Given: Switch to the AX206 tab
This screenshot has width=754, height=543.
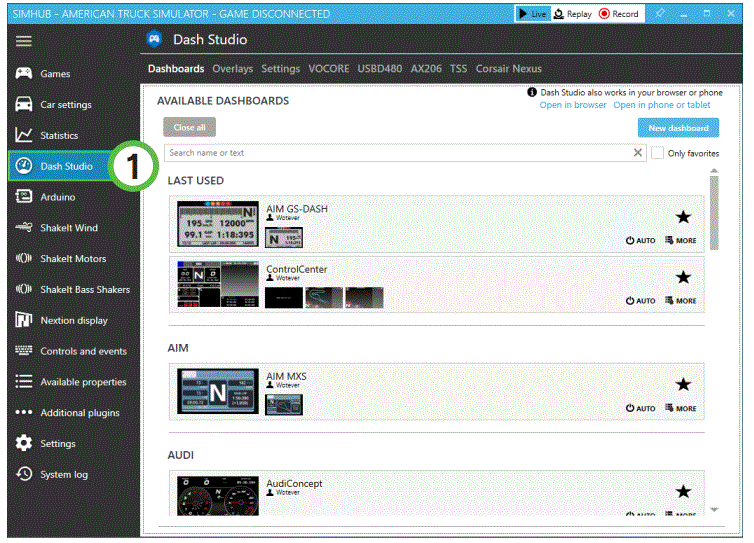Looking at the screenshot, I should coord(426,69).
